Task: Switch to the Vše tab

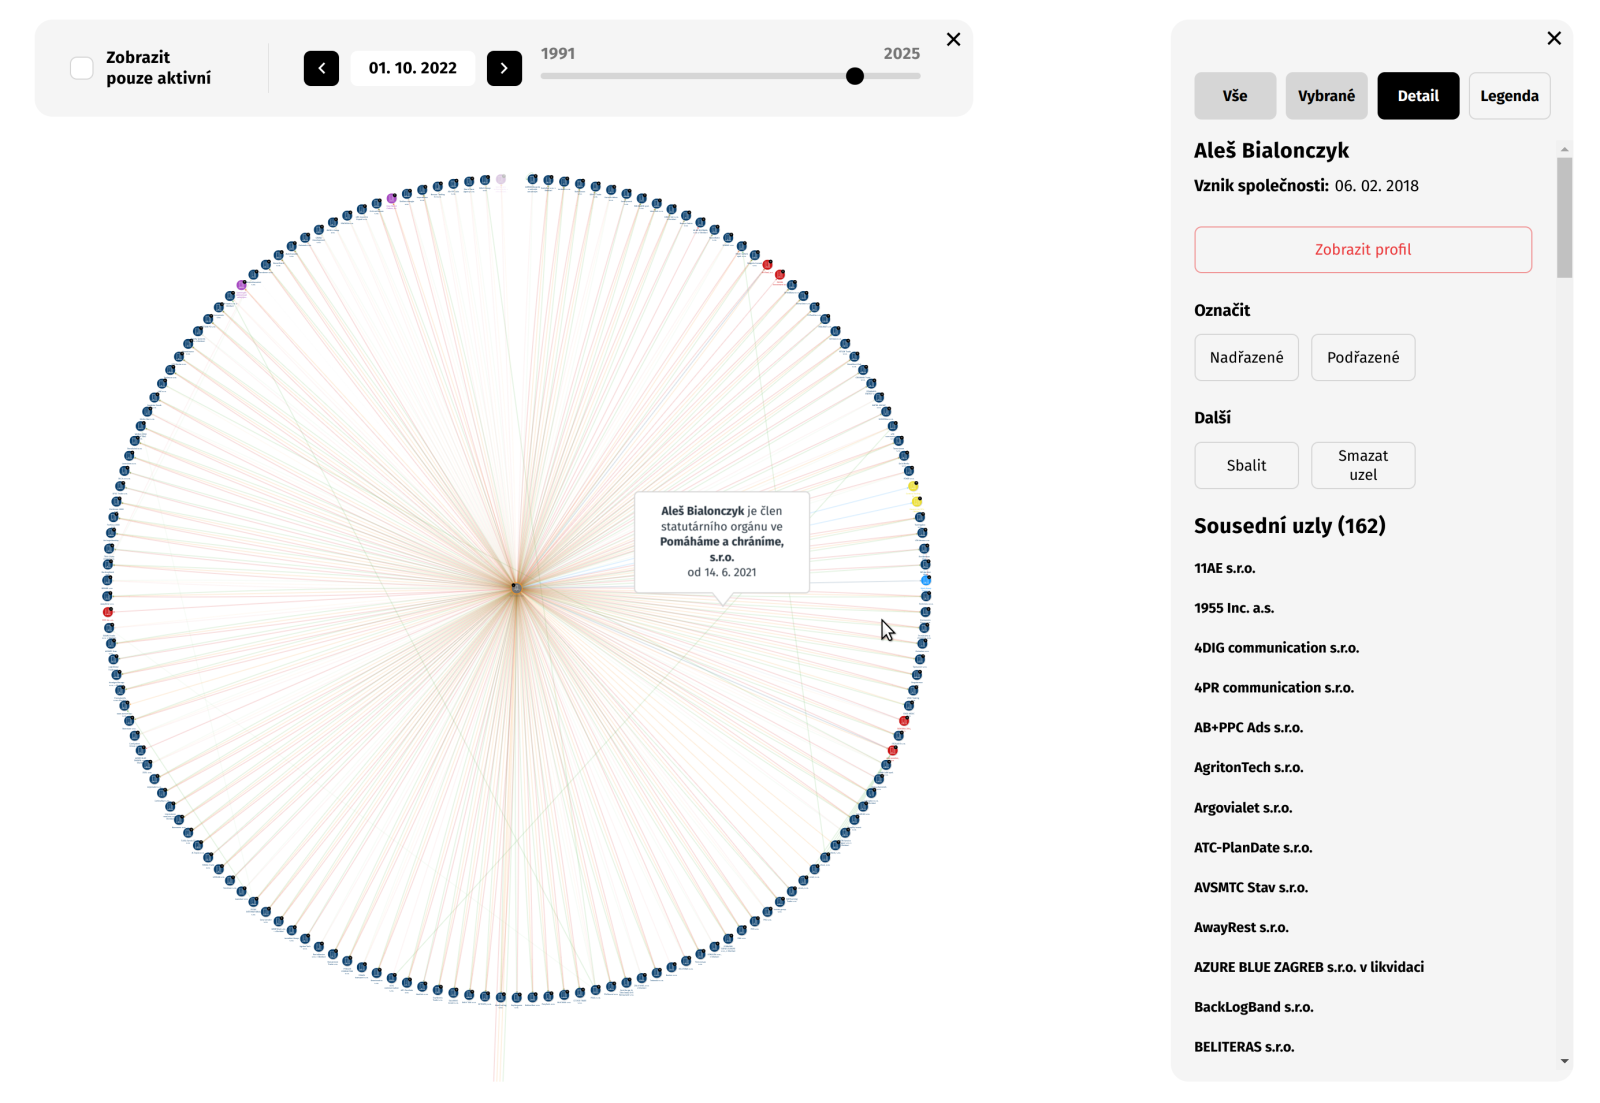Action: point(1234,96)
